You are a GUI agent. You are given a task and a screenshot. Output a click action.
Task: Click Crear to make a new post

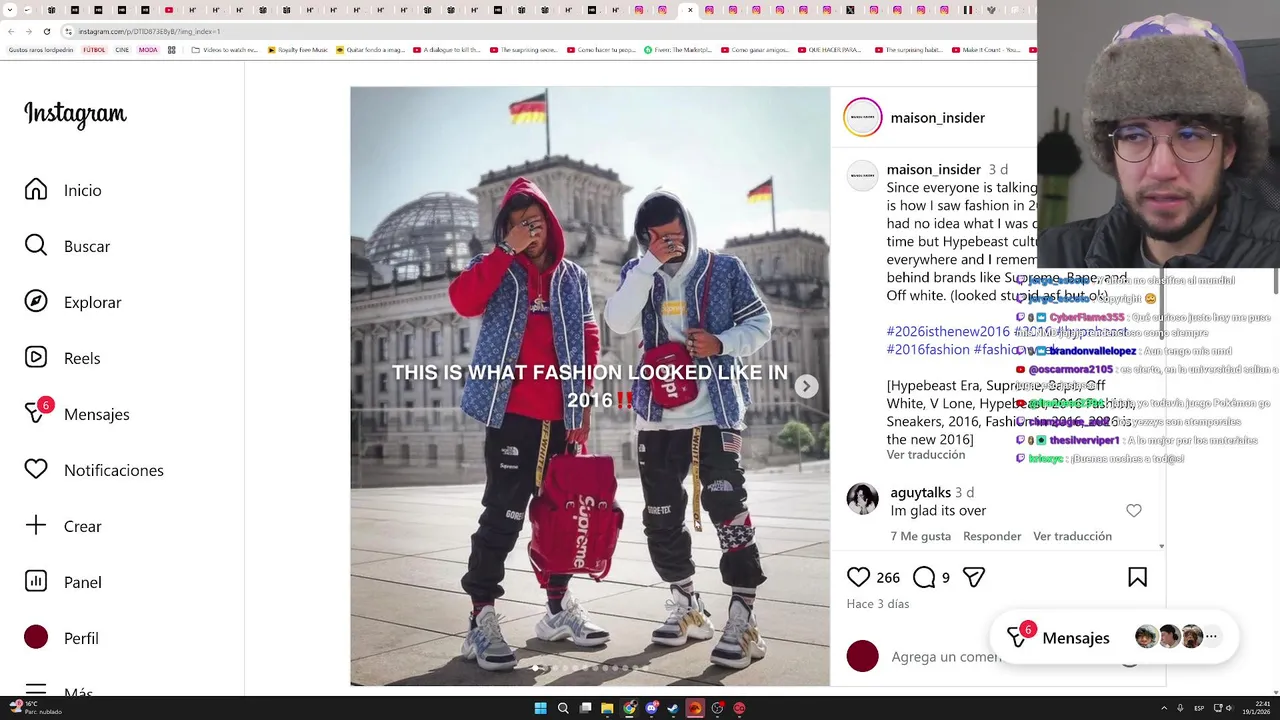(63, 526)
